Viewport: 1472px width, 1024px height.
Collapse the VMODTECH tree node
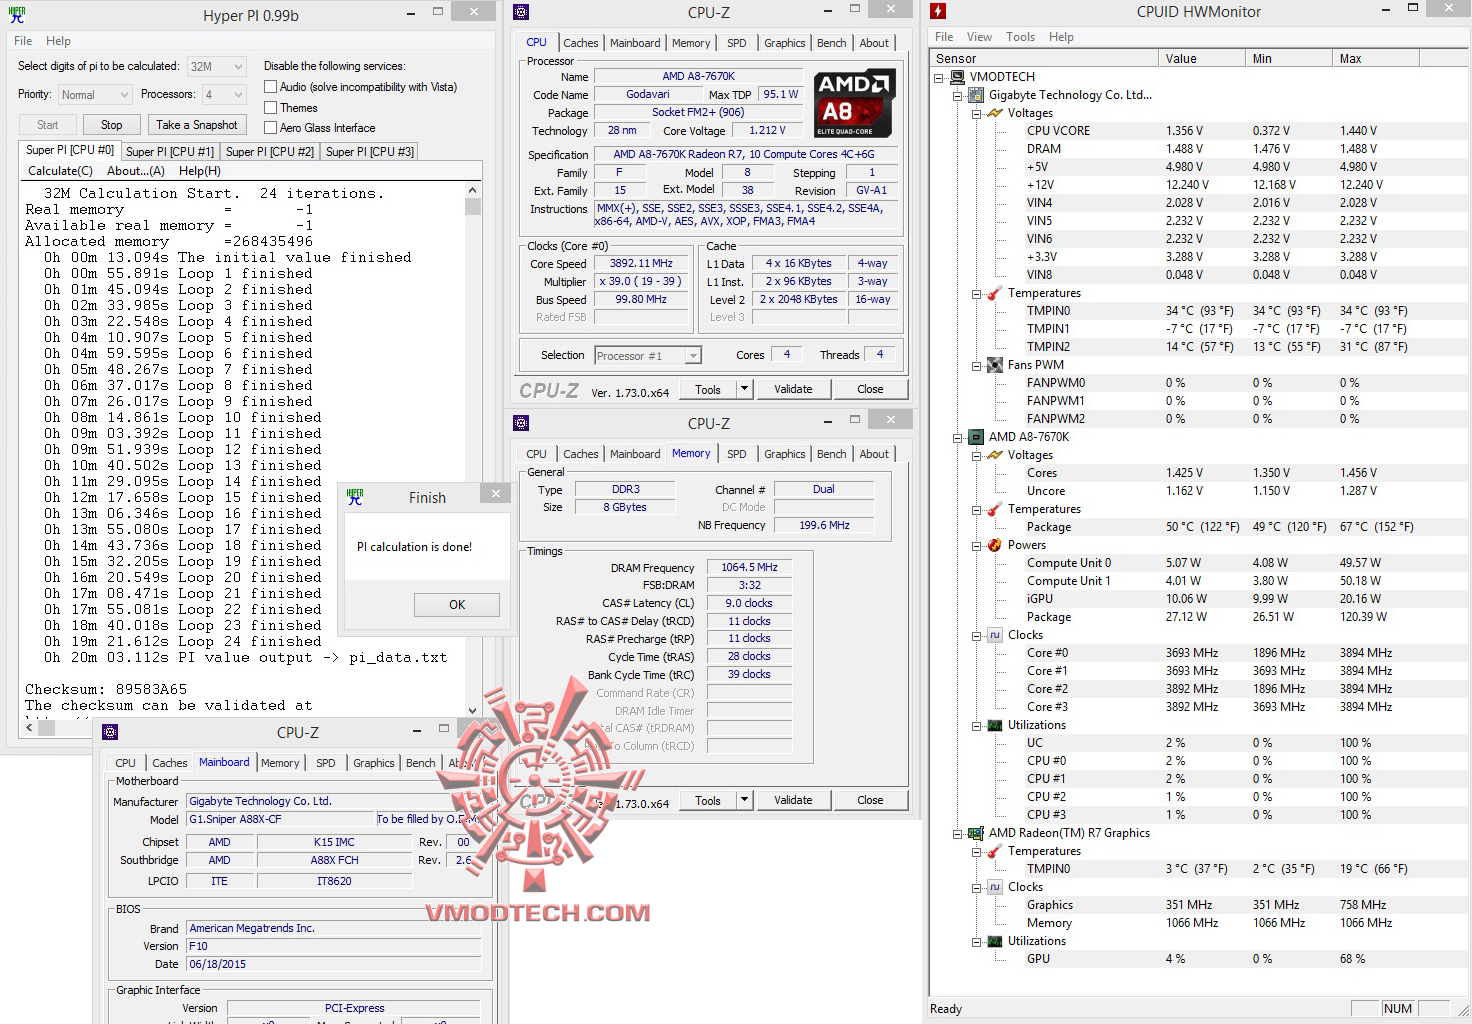tap(938, 77)
